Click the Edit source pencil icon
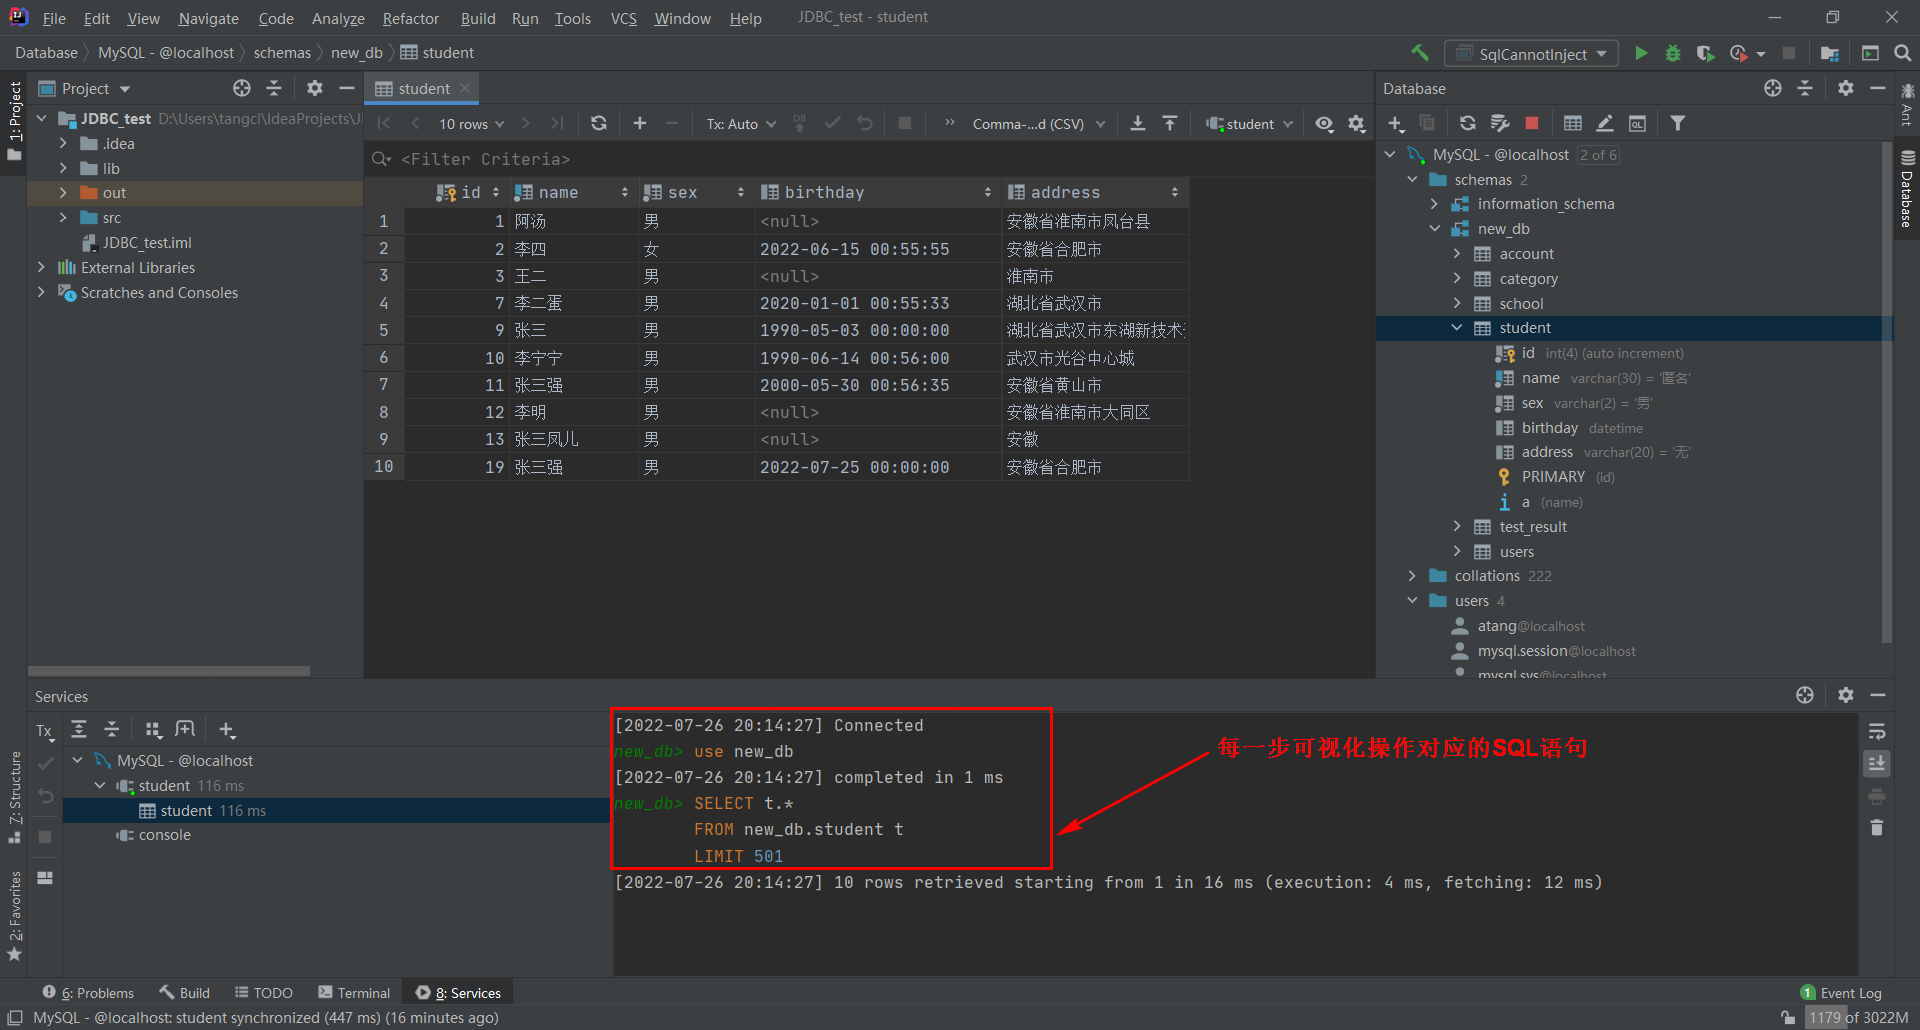Image resolution: width=1920 pixels, height=1030 pixels. click(x=1604, y=123)
